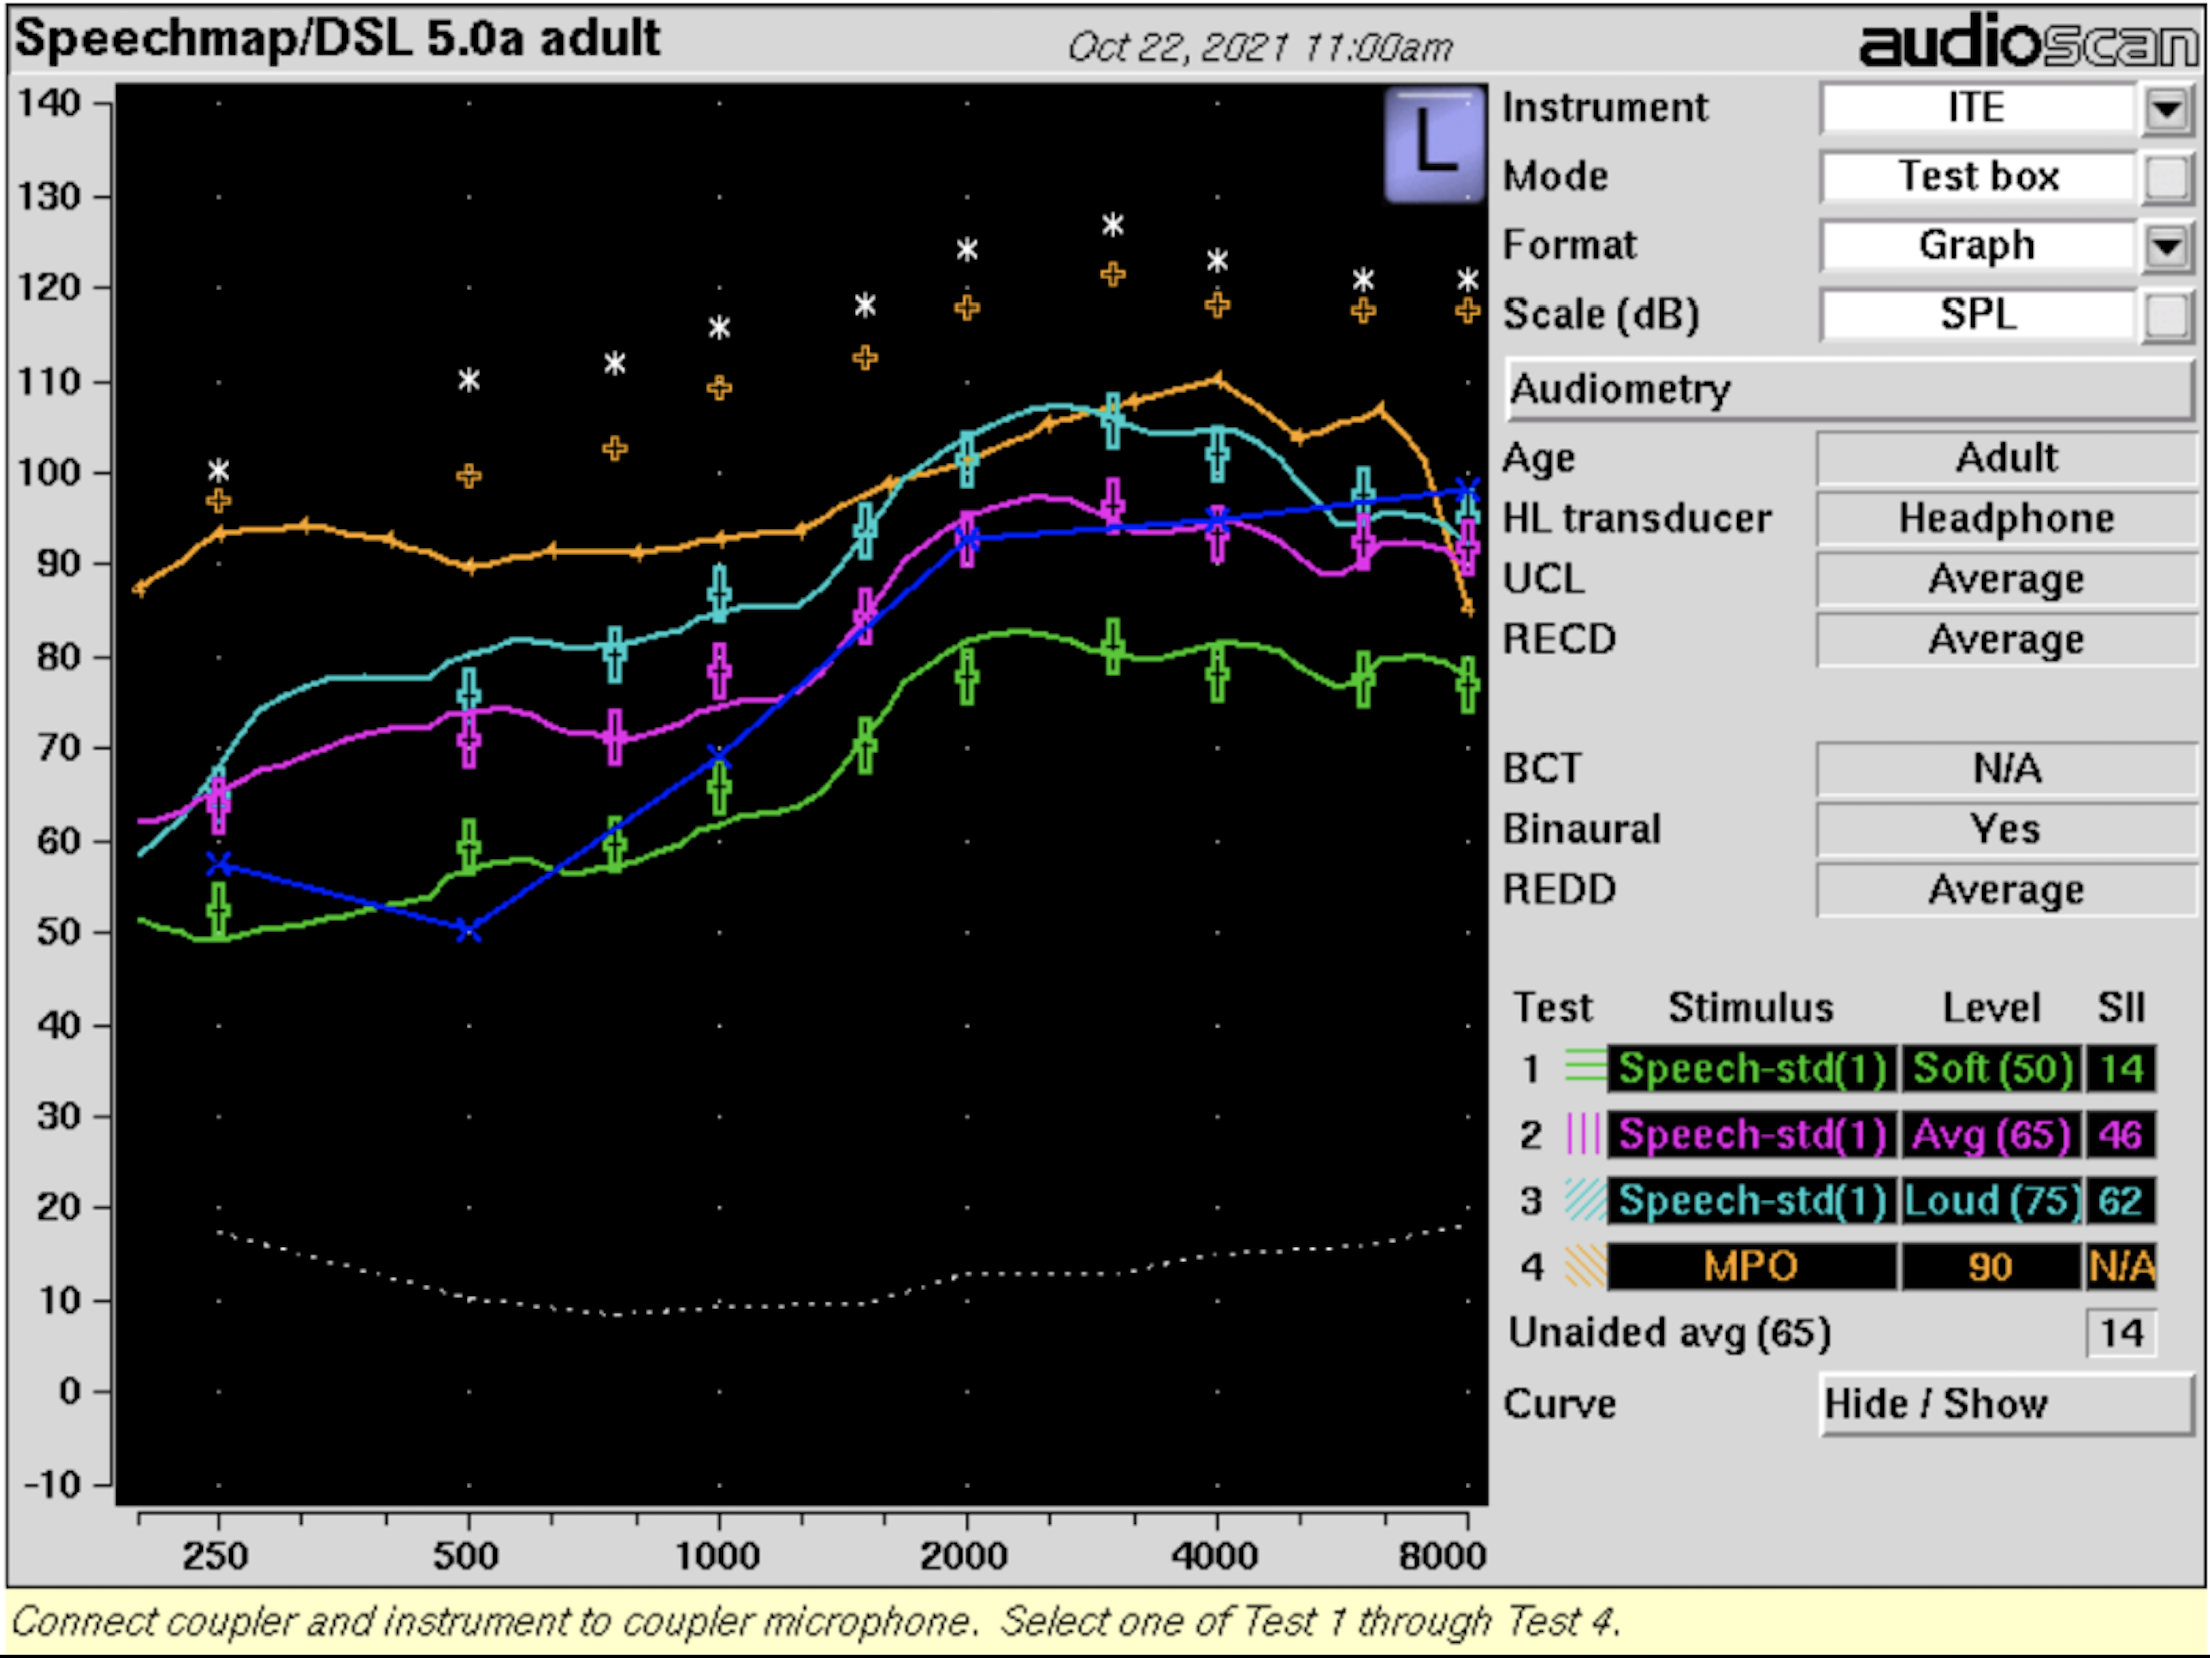Image resolution: width=2210 pixels, height=1658 pixels.
Task: Click the orange MPO target cross at 2000 Hz
Action: pos(966,307)
